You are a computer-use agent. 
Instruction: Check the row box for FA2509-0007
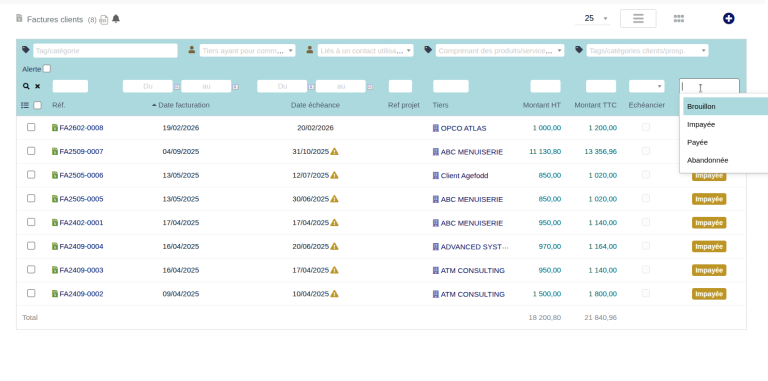tap(31, 151)
